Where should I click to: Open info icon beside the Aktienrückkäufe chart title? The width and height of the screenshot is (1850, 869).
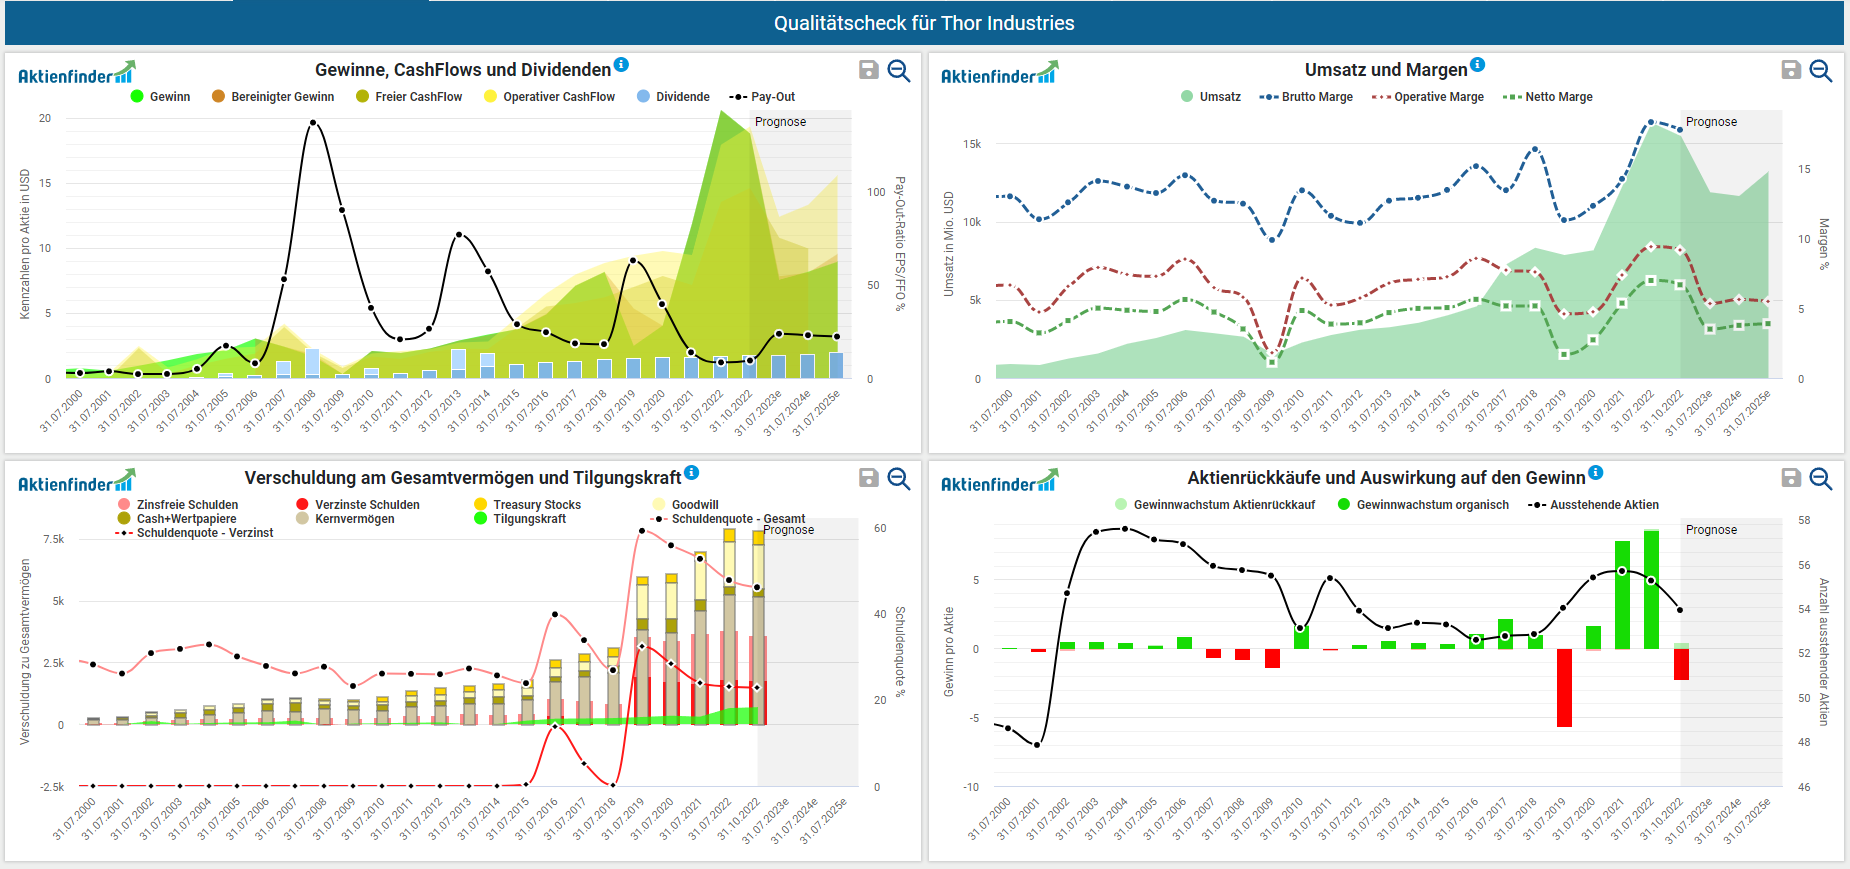click(x=1596, y=473)
